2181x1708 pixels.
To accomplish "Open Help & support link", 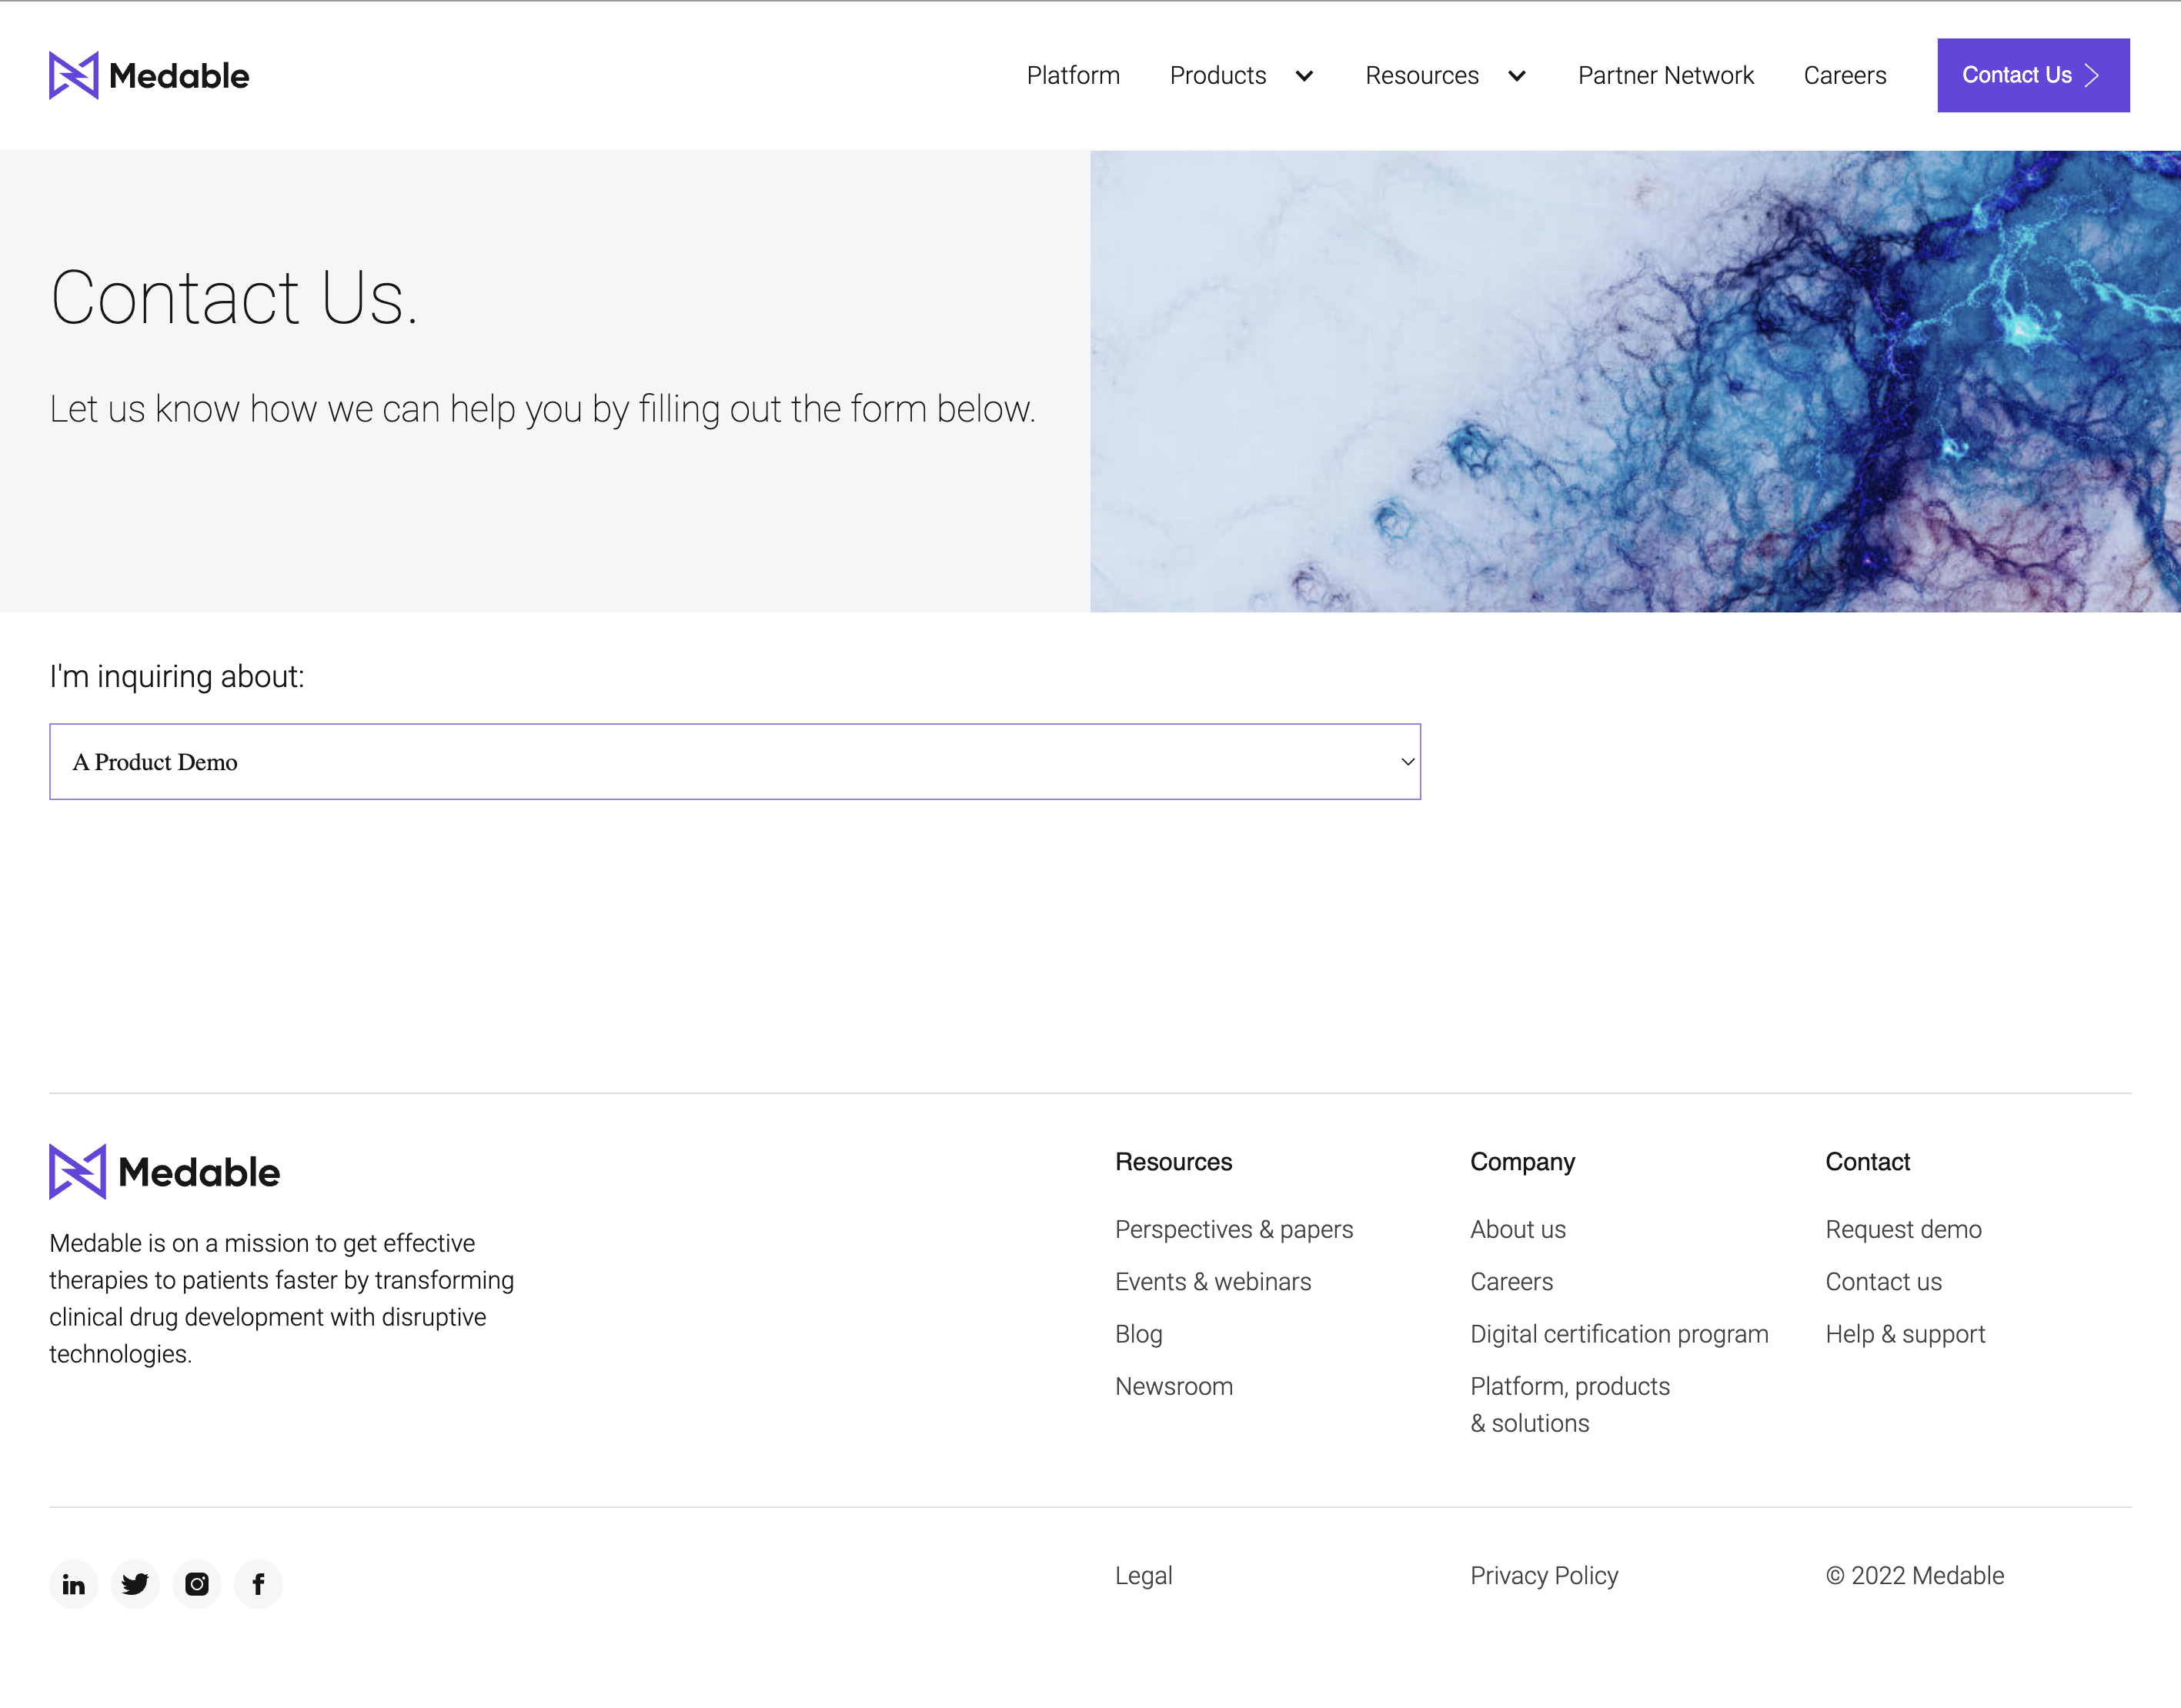I will click(1904, 1334).
